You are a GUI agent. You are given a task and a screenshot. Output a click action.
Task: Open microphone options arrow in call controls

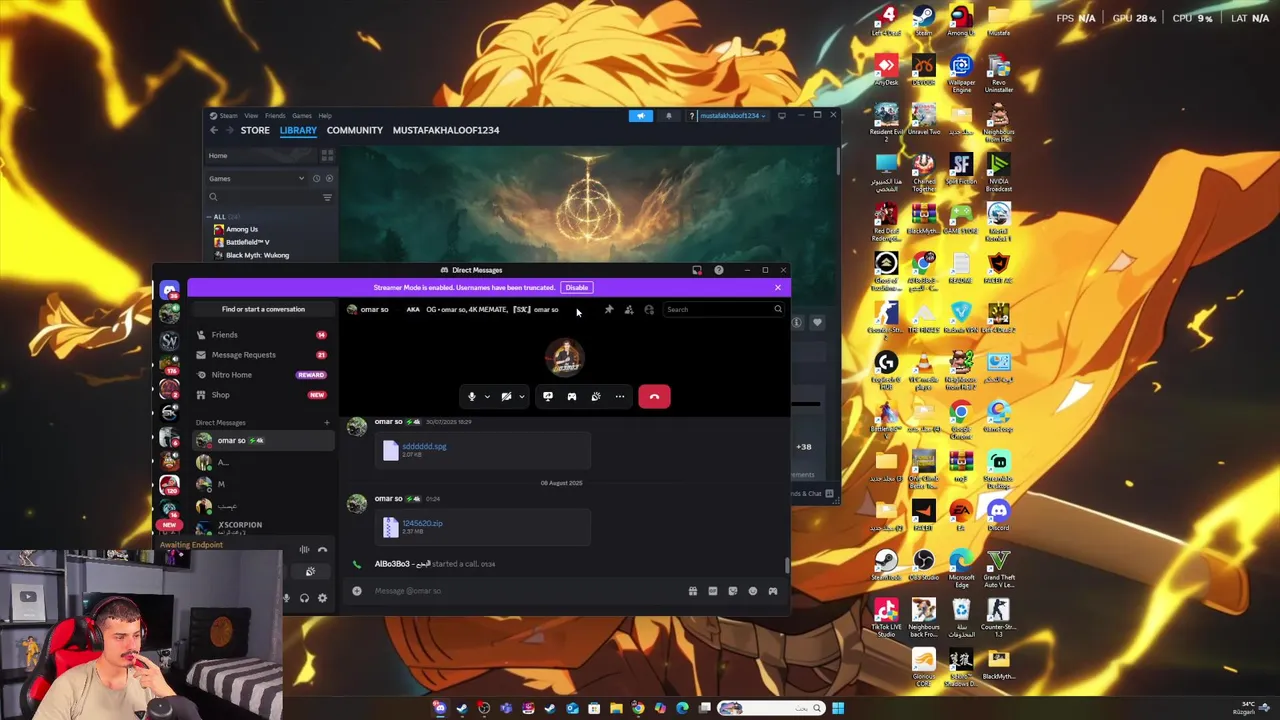[x=487, y=397]
